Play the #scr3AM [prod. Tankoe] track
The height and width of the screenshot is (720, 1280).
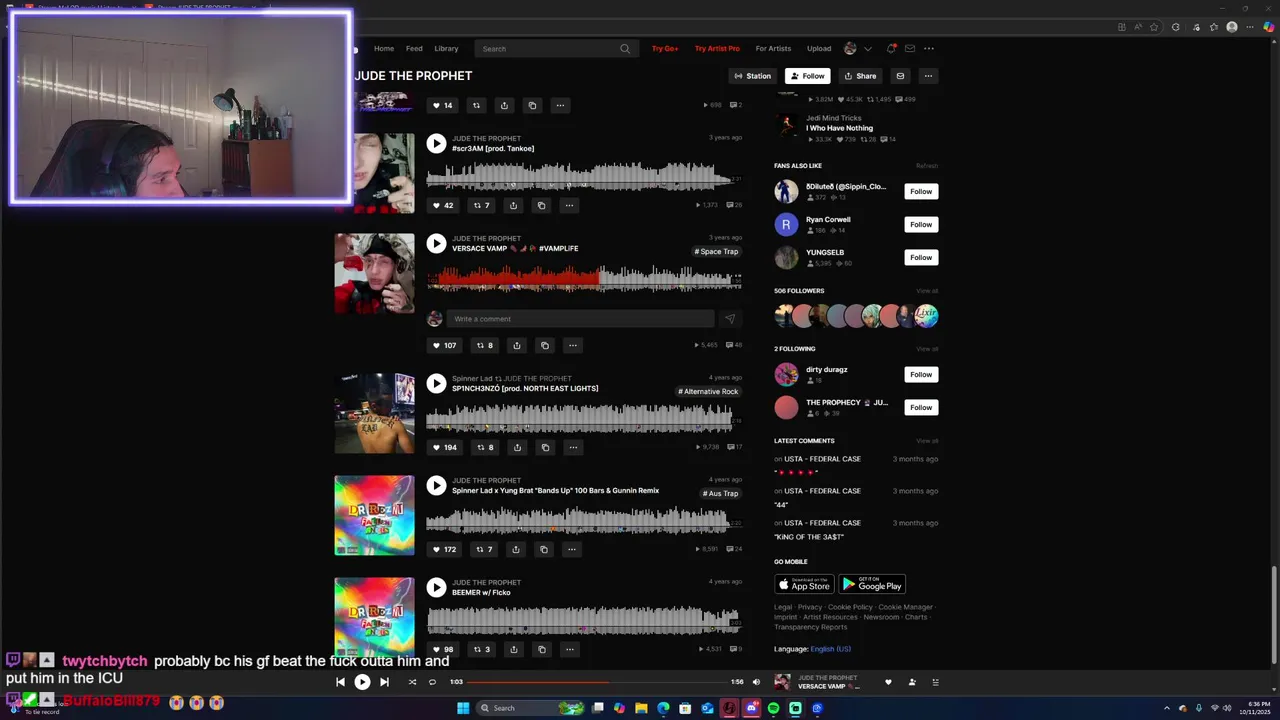click(x=436, y=143)
